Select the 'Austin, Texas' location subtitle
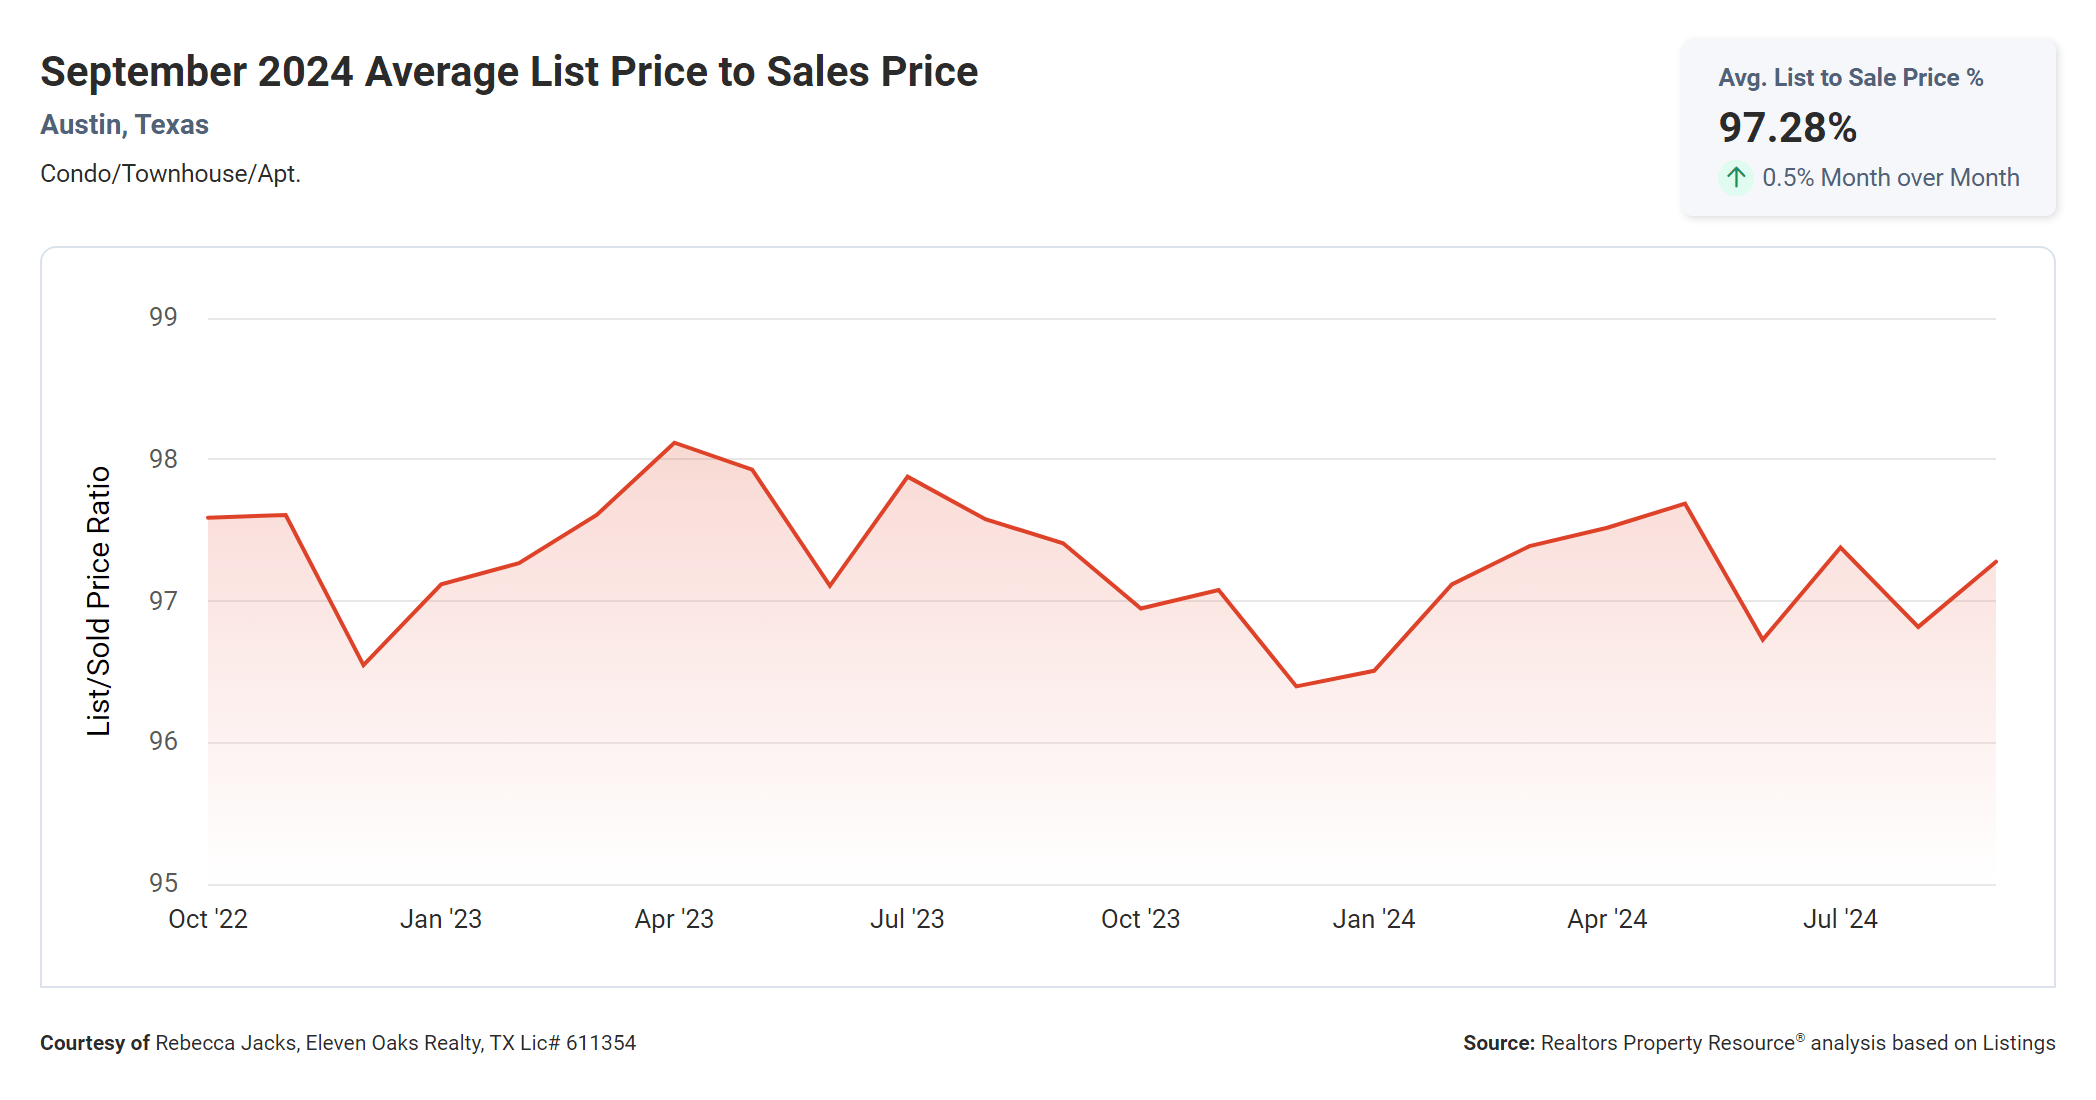The height and width of the screenshot is (1100, 2096). click(x=124, y=125)
